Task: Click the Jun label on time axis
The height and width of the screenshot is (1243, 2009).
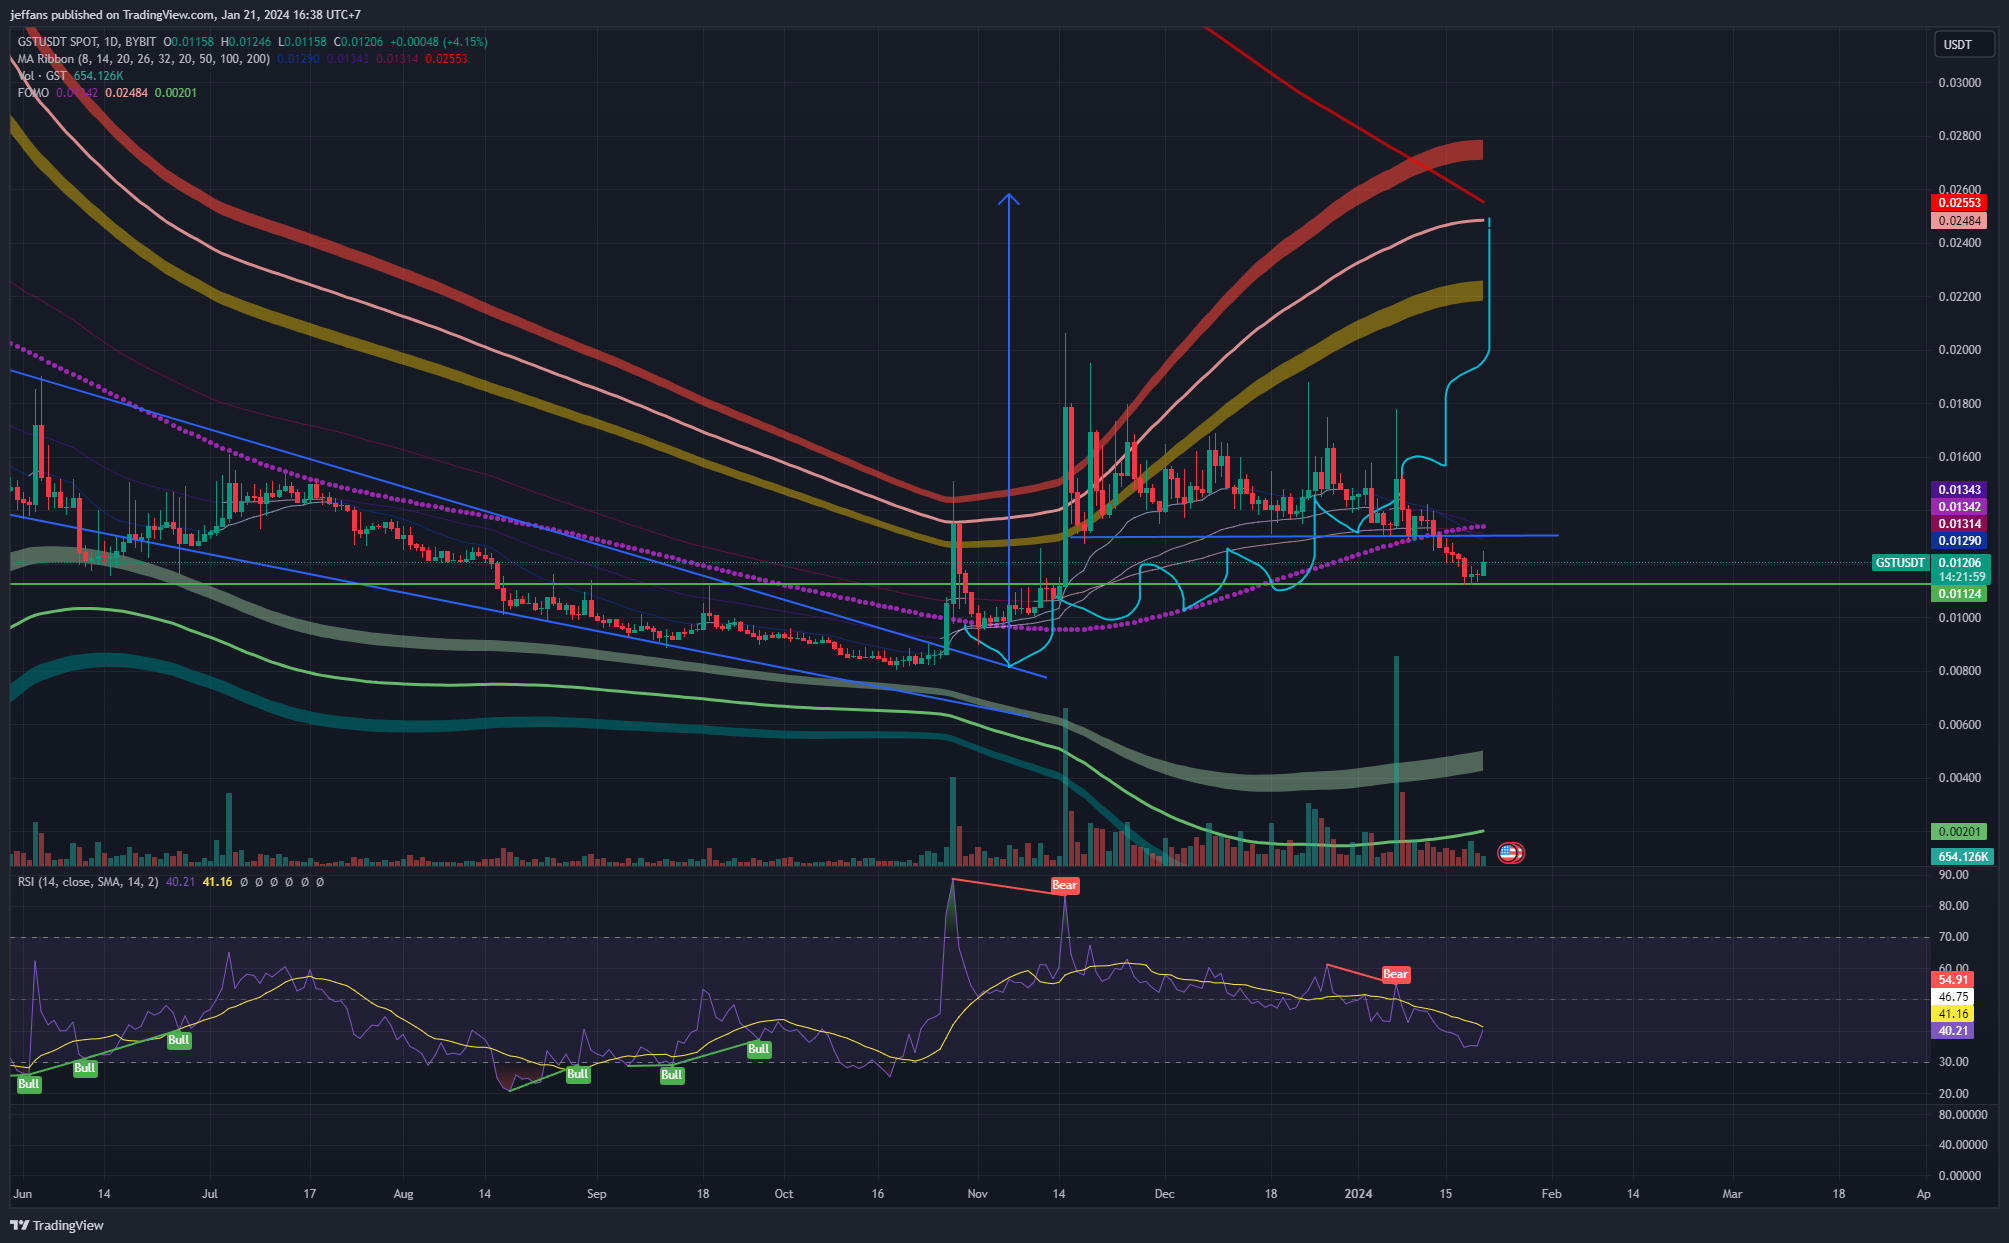Action: [22, 1194]
